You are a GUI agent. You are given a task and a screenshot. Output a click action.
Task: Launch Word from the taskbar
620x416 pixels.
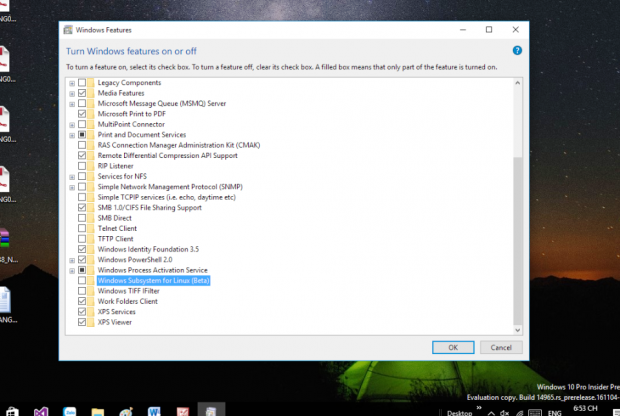click(x=154, y=410)
